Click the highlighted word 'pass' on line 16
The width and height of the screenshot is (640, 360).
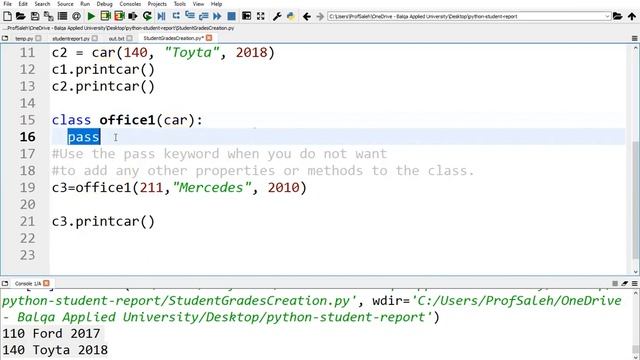pos(84,137)
